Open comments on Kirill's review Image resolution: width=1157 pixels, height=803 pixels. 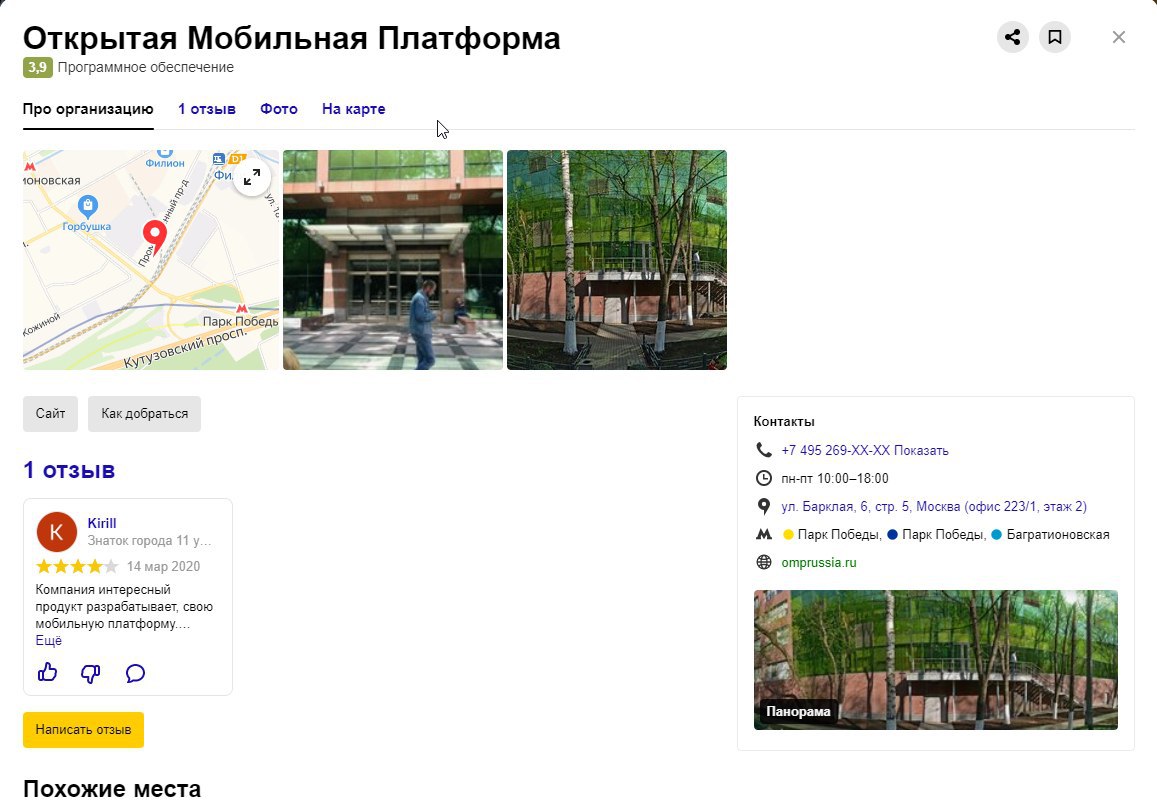click(x=135, y=673)
